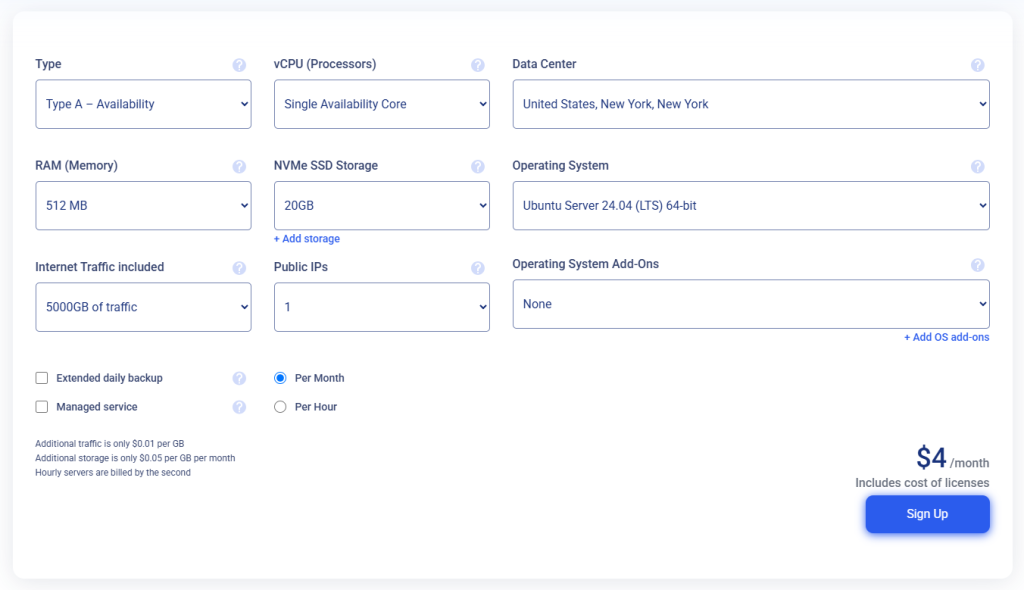Click the Public IPs help icon

click(x=477, y=268)
